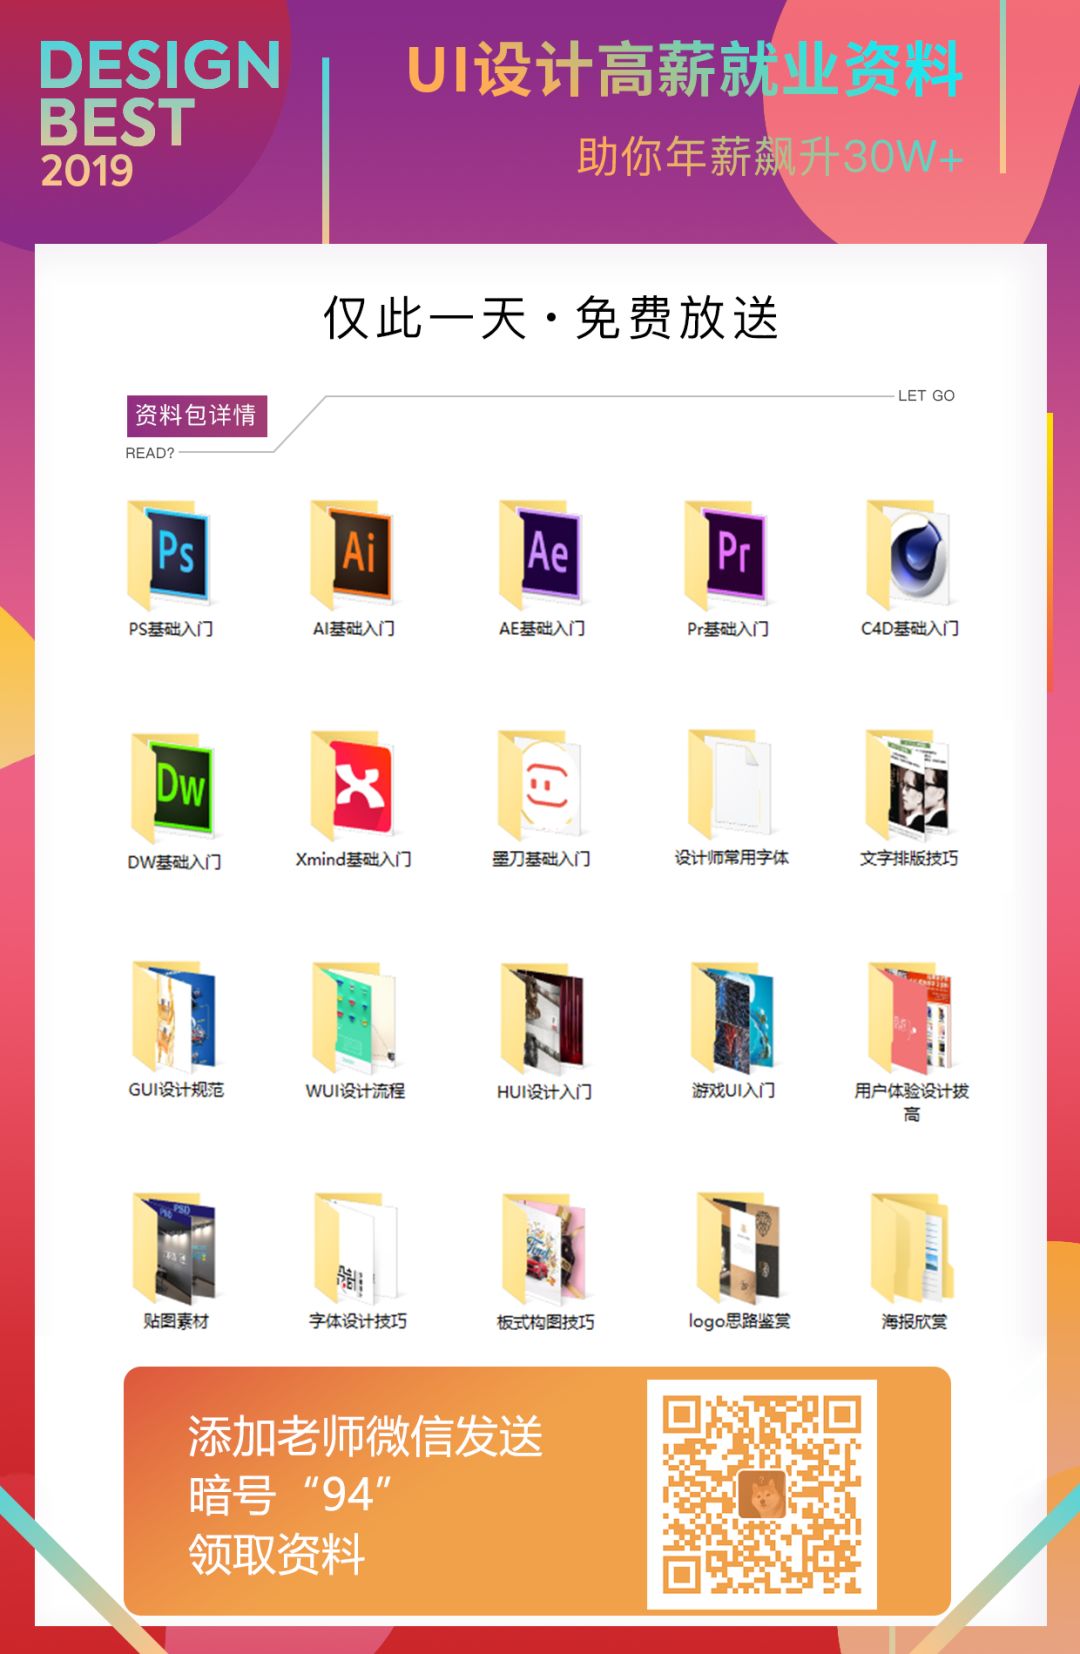Open the HUI设计入门 folder icon
The image size is (1080, 1654).
(543, 1018)
